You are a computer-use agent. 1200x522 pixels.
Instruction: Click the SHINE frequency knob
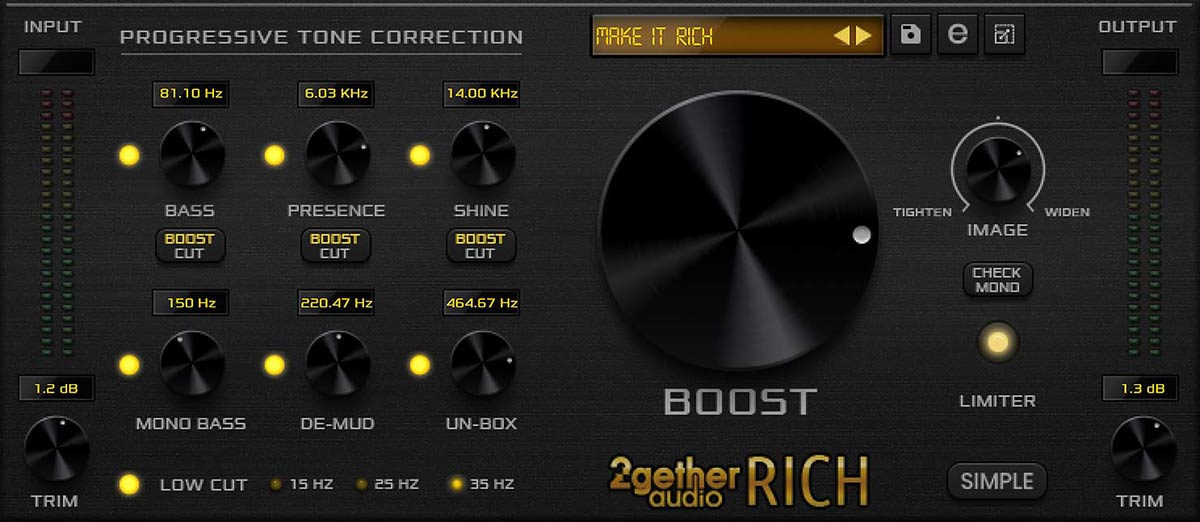[483, 154]
